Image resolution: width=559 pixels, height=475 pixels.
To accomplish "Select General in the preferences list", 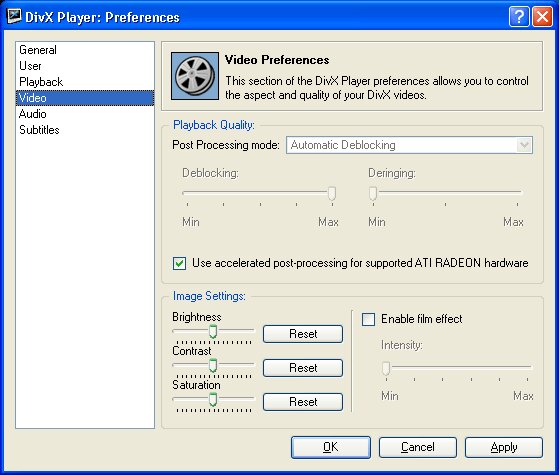I will click(38, 50).
